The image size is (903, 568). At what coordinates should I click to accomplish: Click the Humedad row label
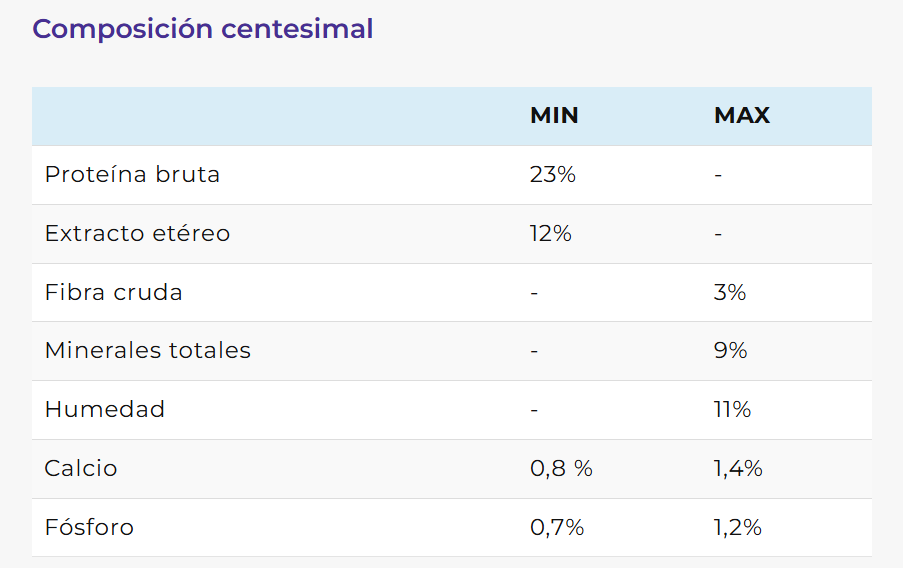click(x=105, y=410)
